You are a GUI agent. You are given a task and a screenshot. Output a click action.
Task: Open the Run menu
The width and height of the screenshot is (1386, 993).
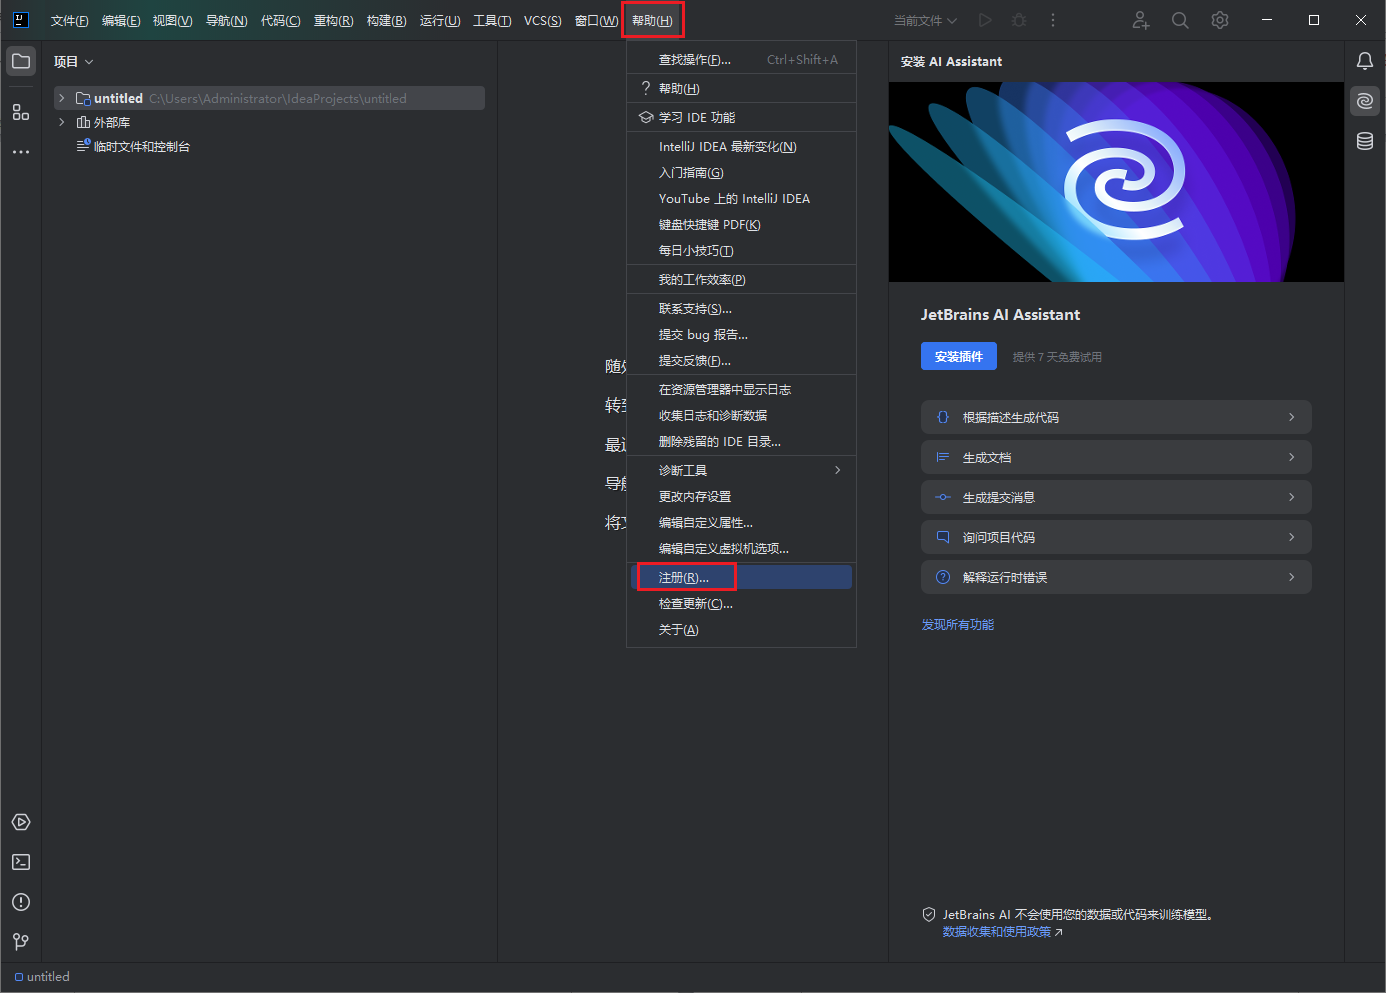click(440, 20)
